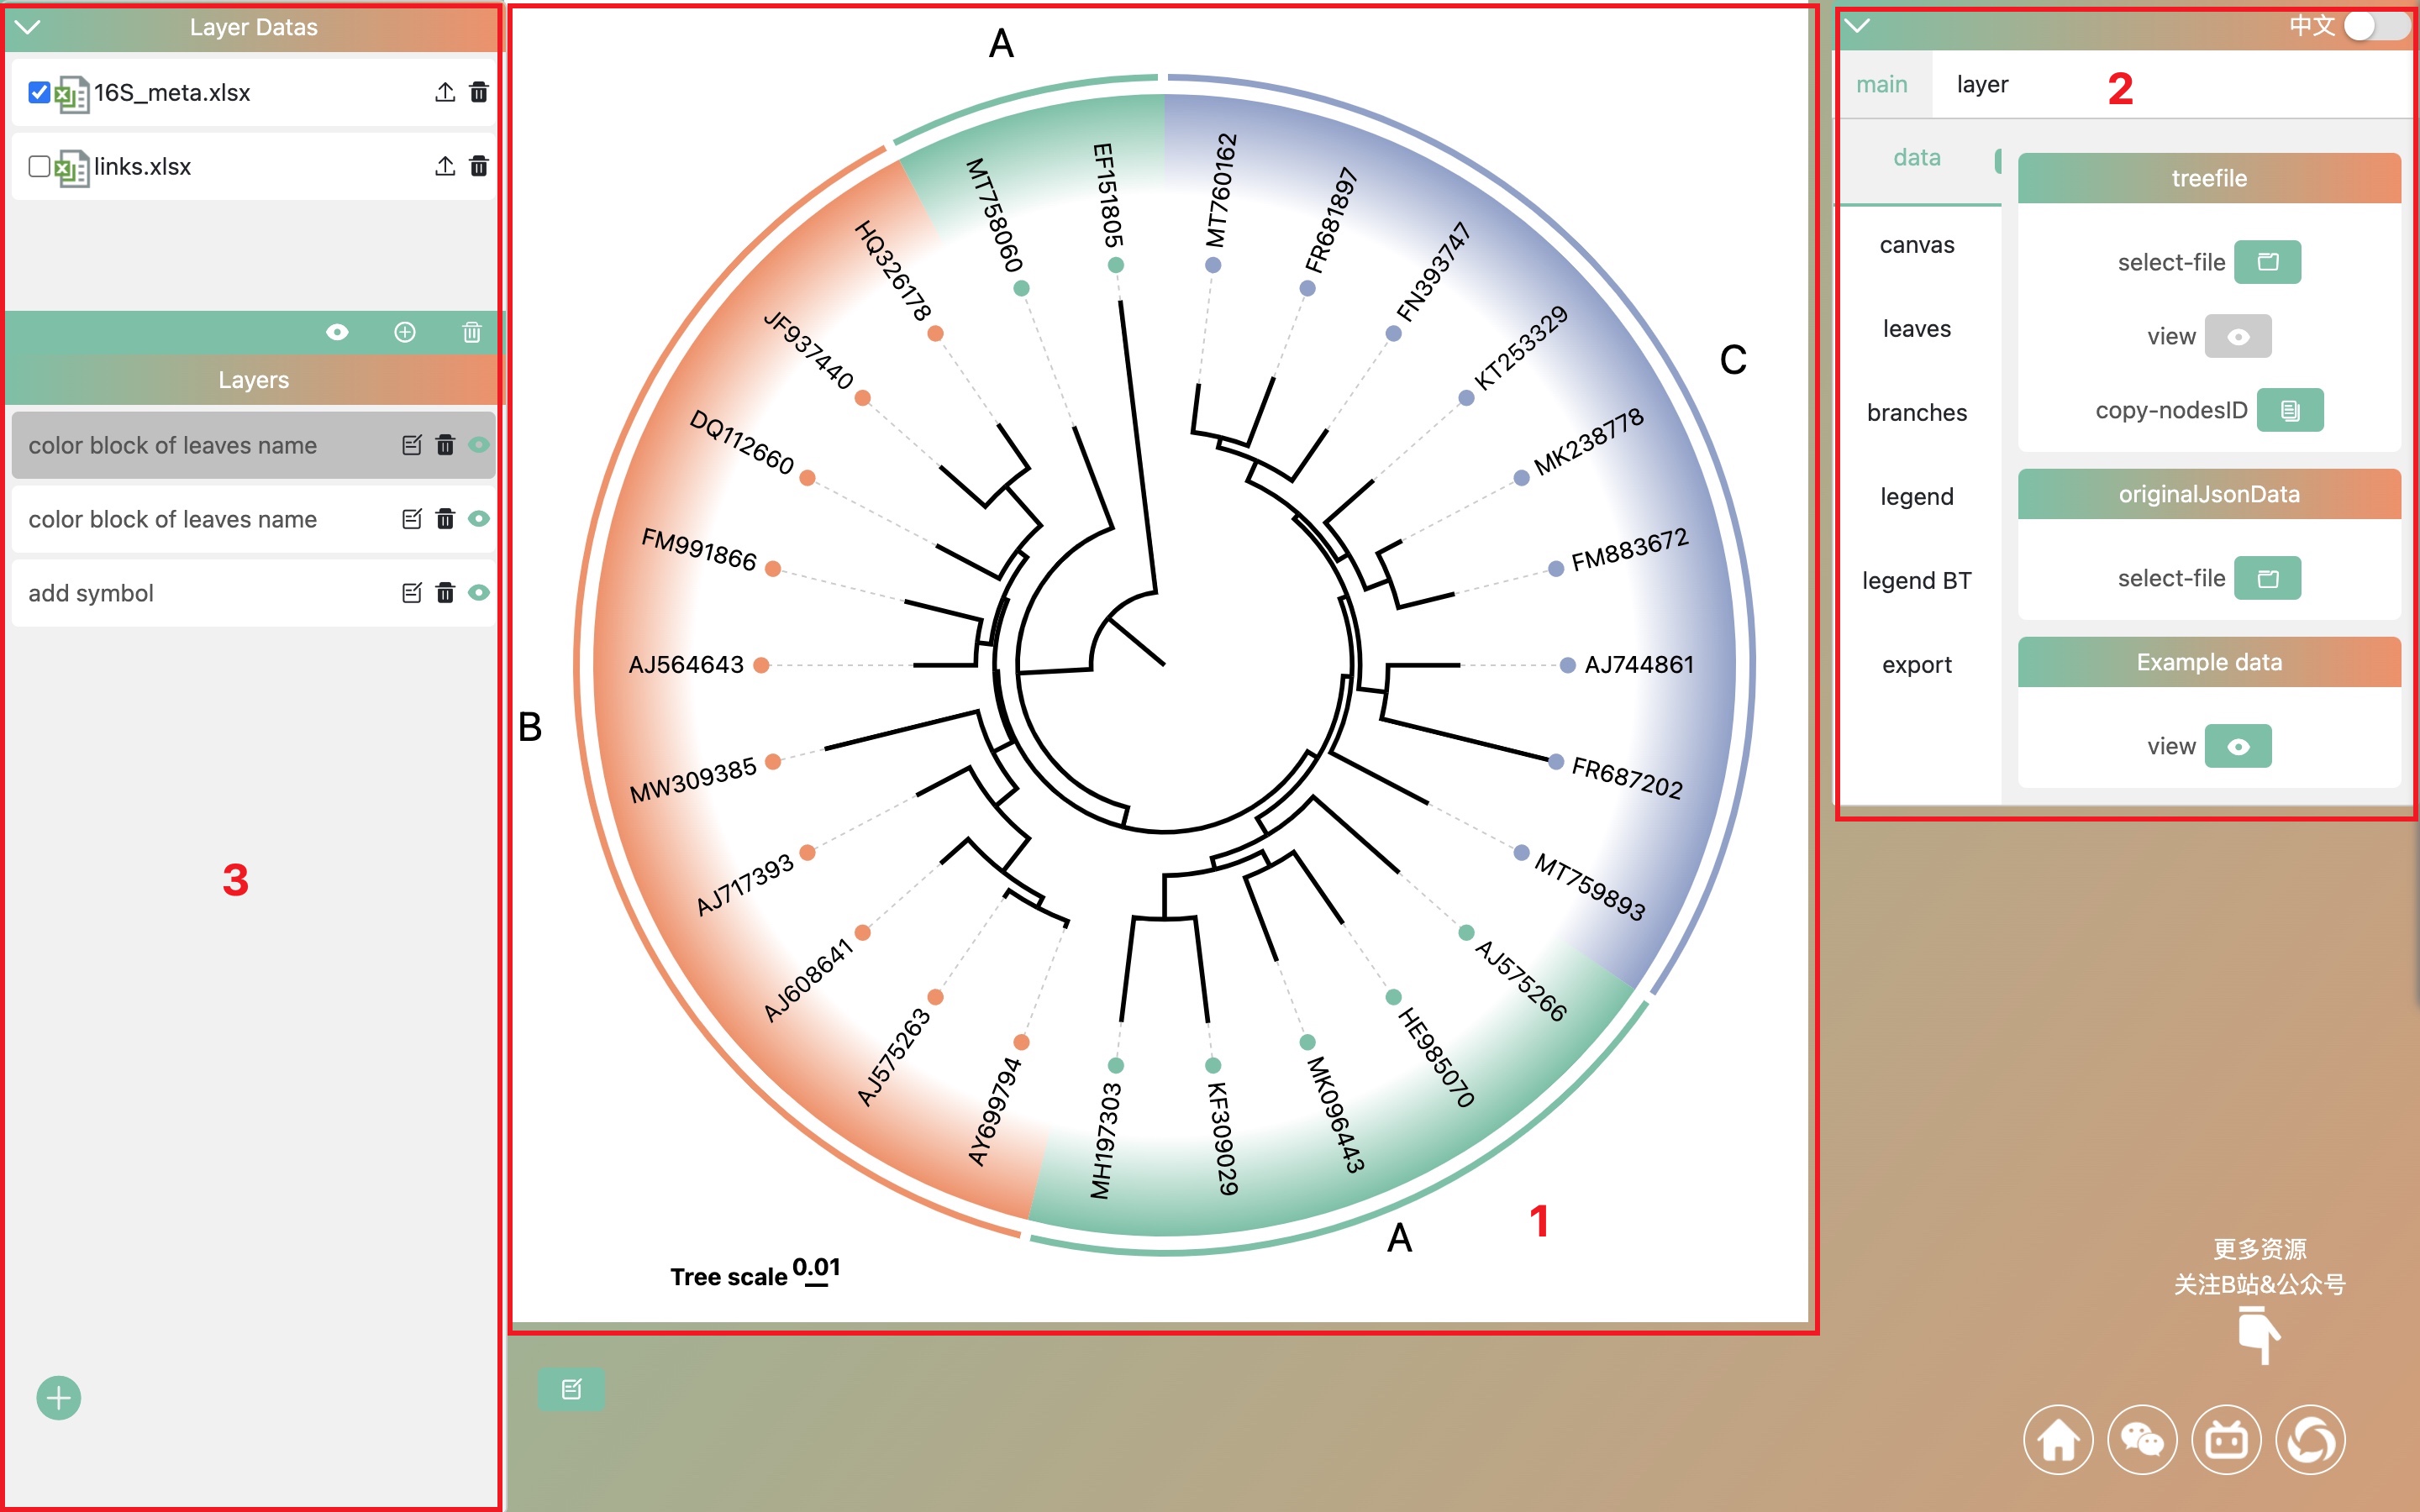2420x1512 pixels.
Task: Click the swirl refresh icon at bottom right
Action: (x=2310, y=1440)
